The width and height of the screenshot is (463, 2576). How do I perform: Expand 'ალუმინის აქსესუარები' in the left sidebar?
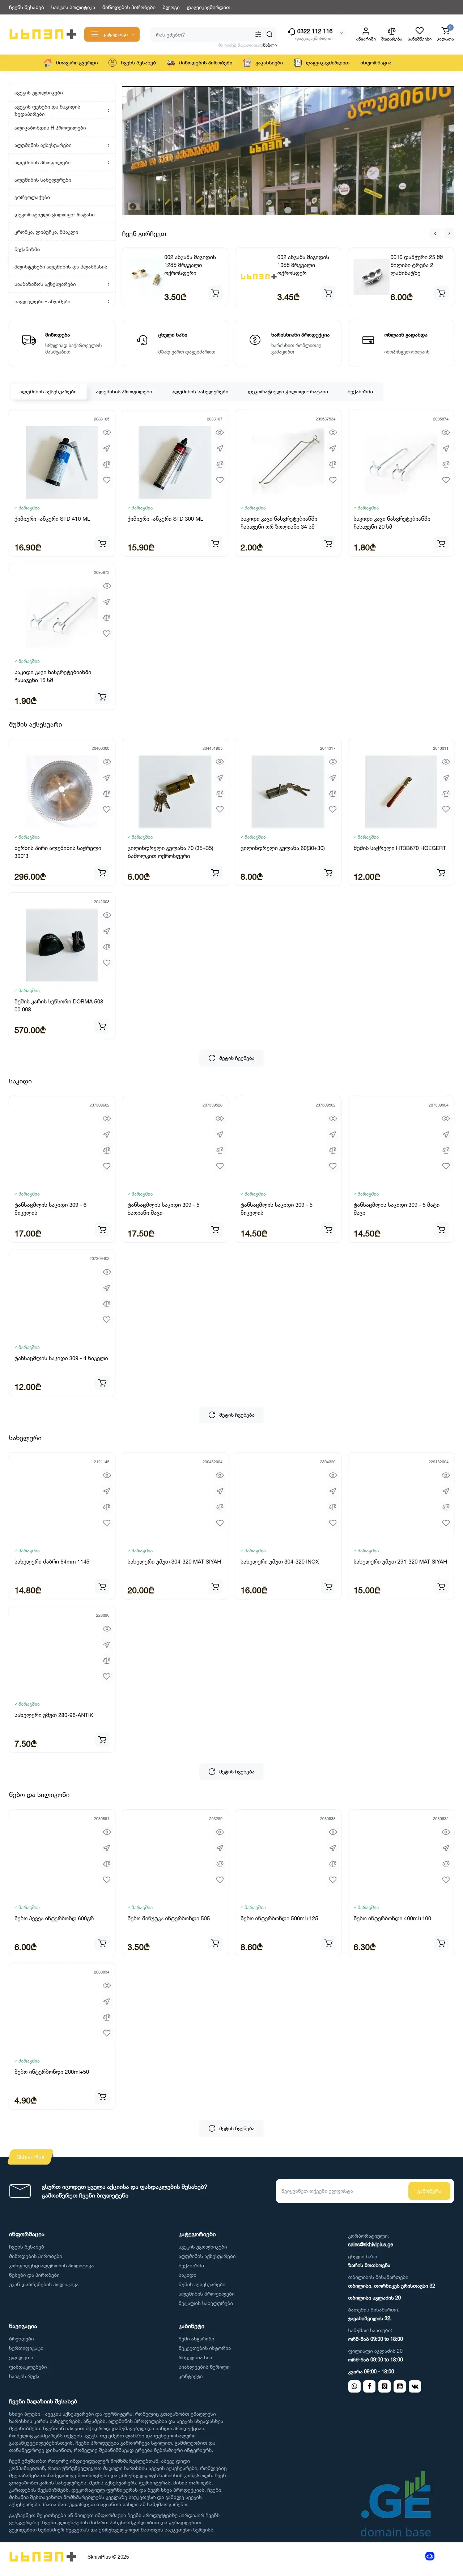point(108,145)
